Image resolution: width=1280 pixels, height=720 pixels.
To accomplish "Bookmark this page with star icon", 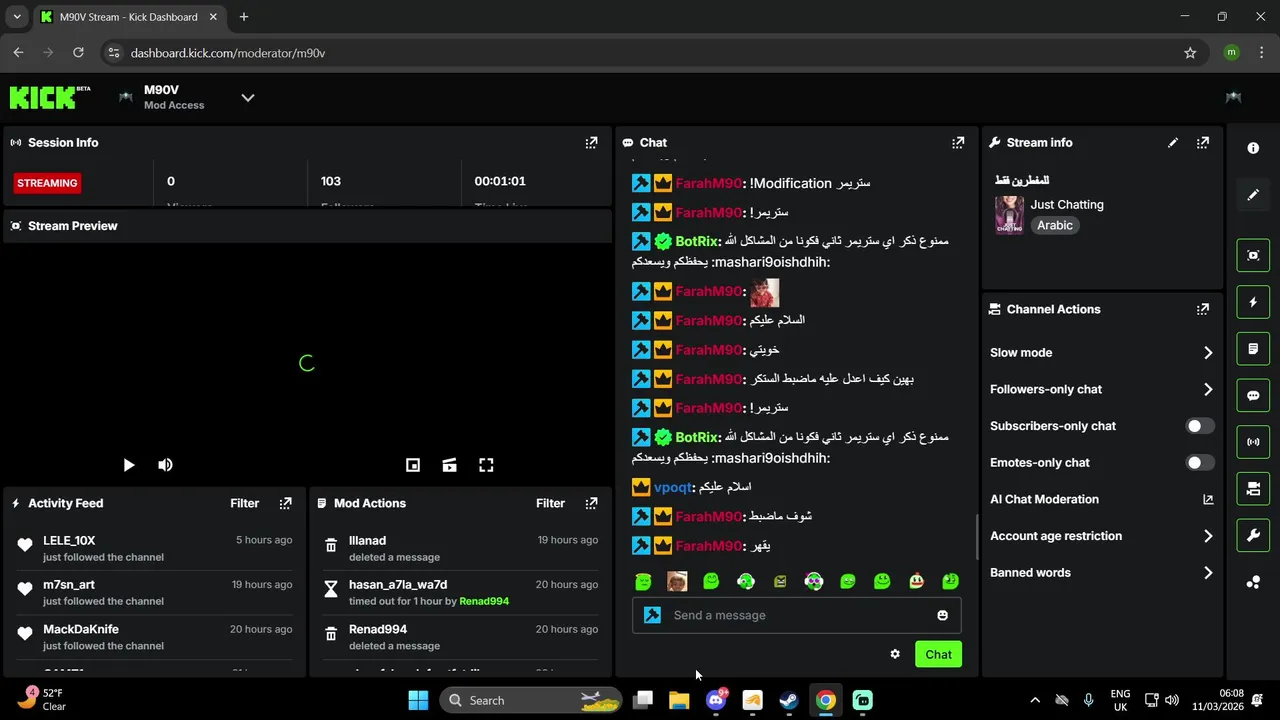I will [1190, 53].
